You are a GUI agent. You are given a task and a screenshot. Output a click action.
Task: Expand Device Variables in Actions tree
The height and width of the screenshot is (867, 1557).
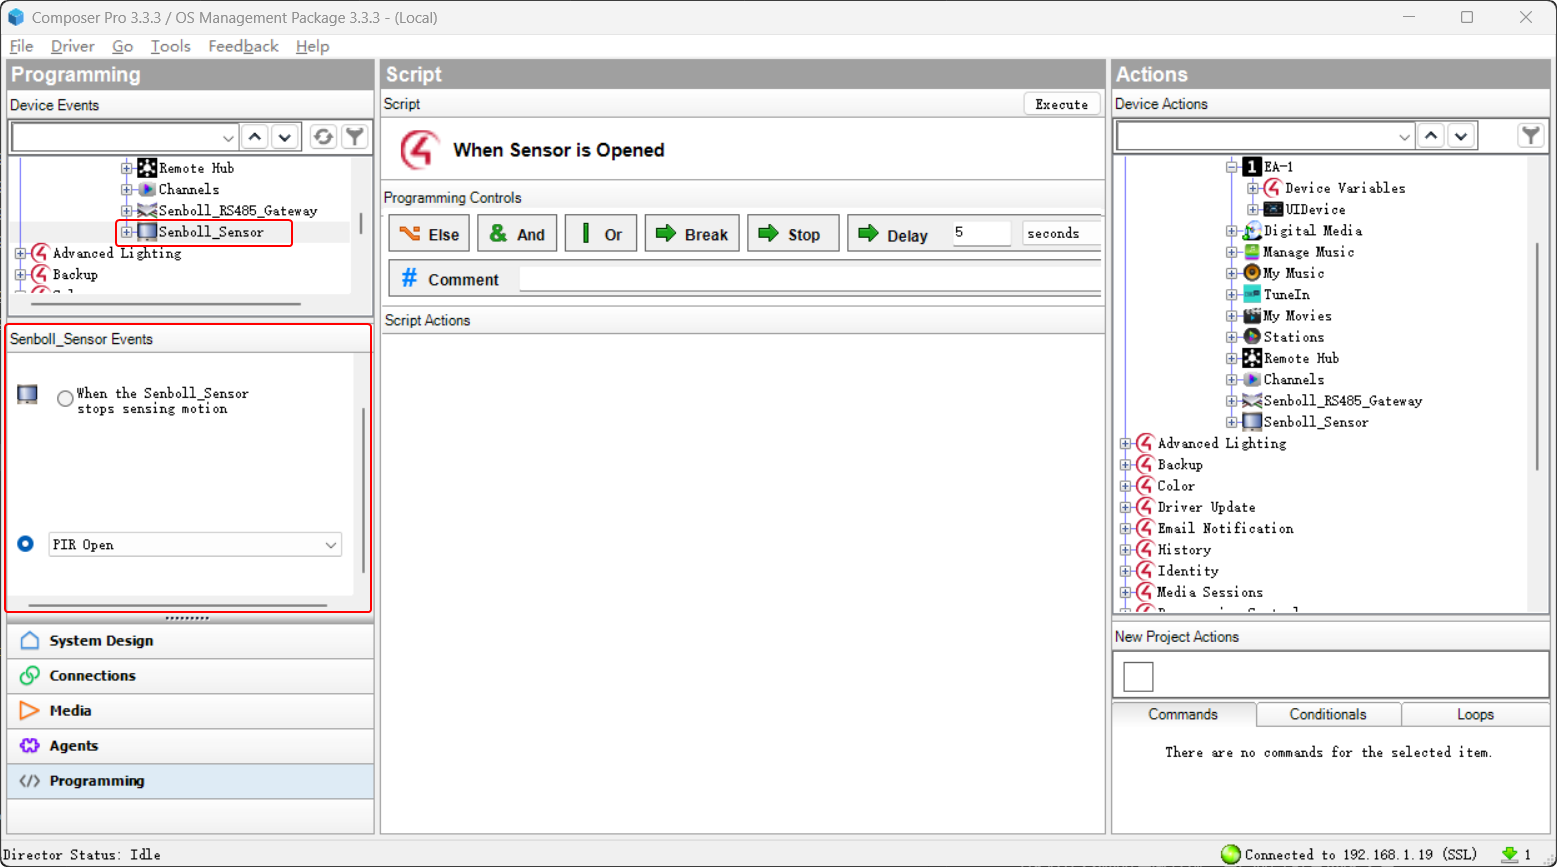click(1253, 188)
